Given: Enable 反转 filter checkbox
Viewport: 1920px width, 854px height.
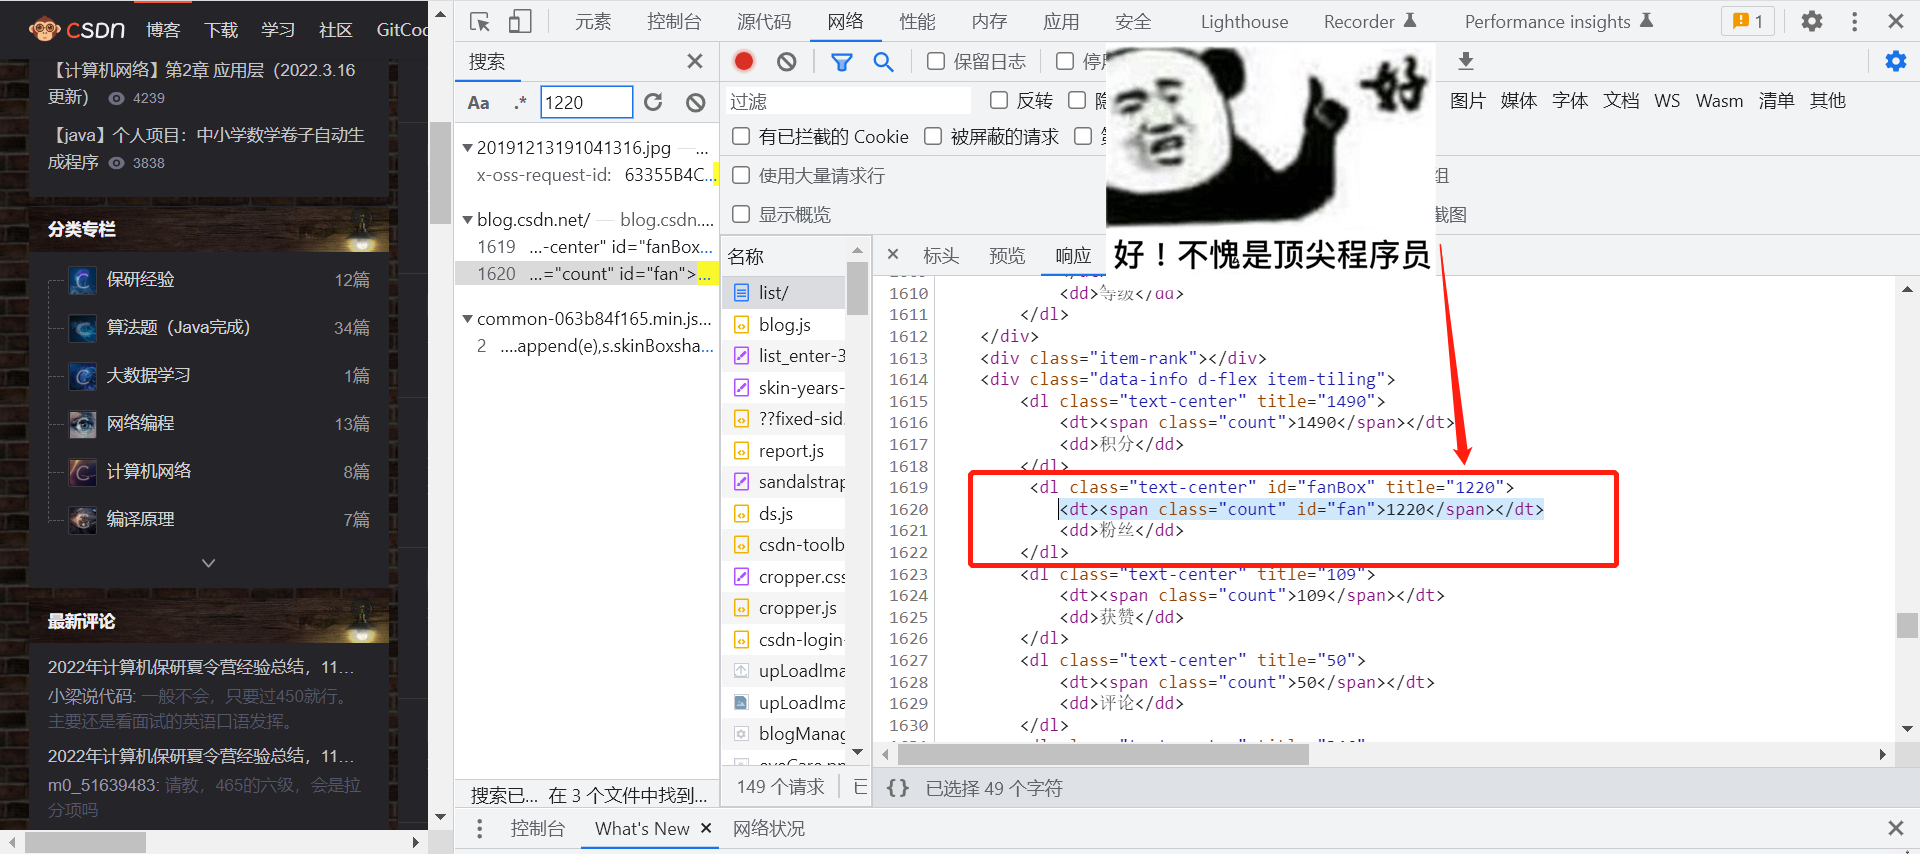Looking at the screenshot, I should pos(998,100).
